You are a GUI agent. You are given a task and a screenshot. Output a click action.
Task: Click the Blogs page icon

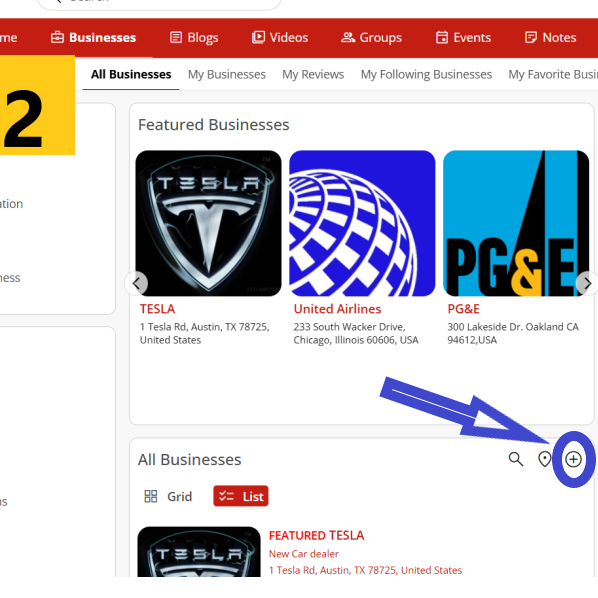[176, 37]
